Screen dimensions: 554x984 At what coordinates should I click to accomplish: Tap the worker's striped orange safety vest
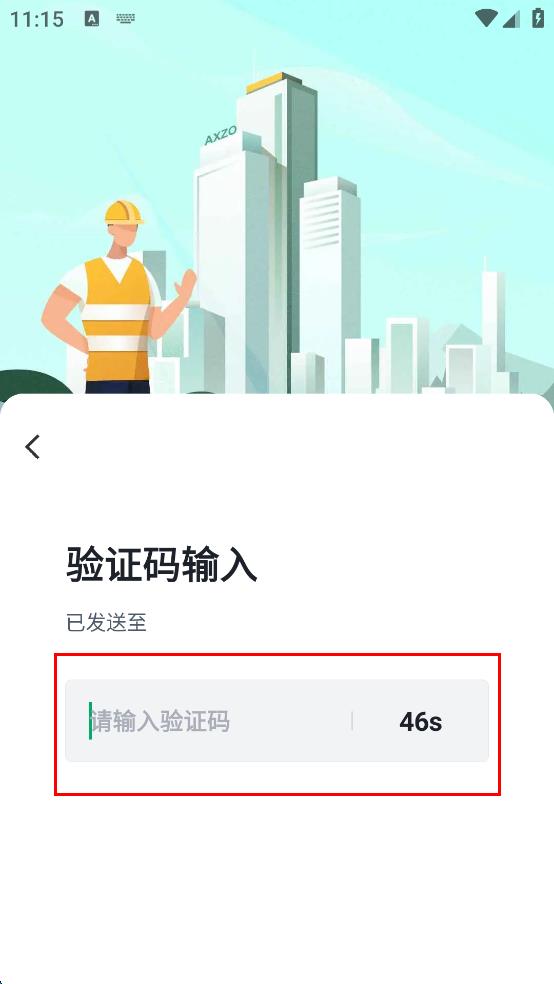pyautogui.click(x=117, y=320)
